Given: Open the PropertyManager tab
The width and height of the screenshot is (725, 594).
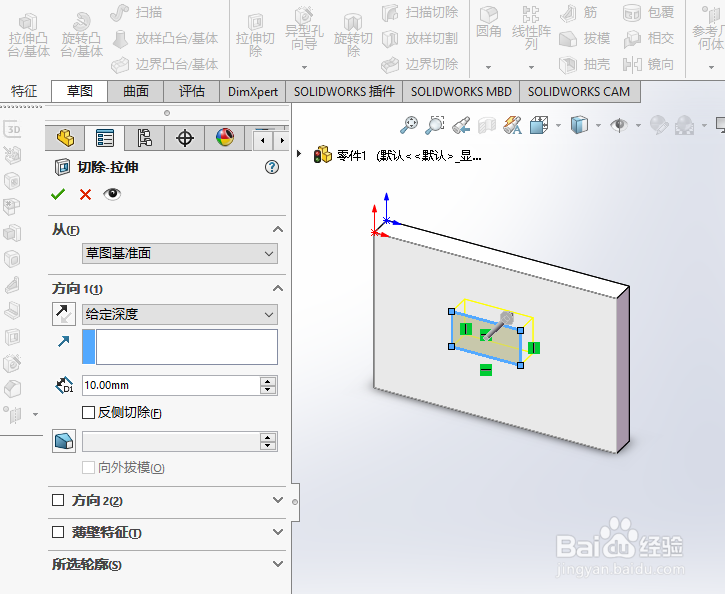Looking at the screenshot, I should [x=105, y=138].
